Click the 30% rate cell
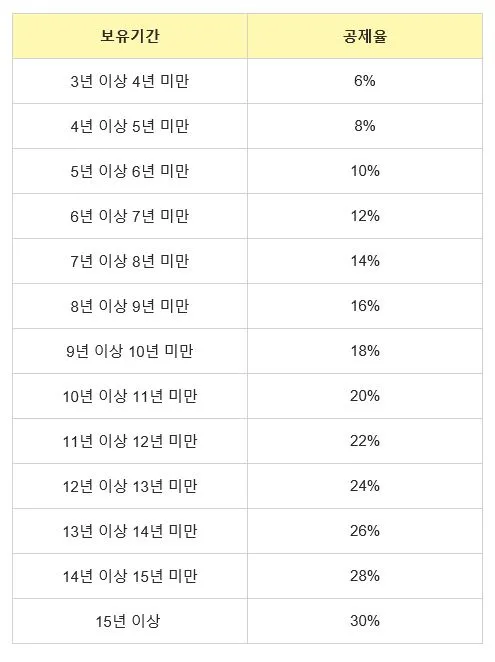 click(365, 621)
